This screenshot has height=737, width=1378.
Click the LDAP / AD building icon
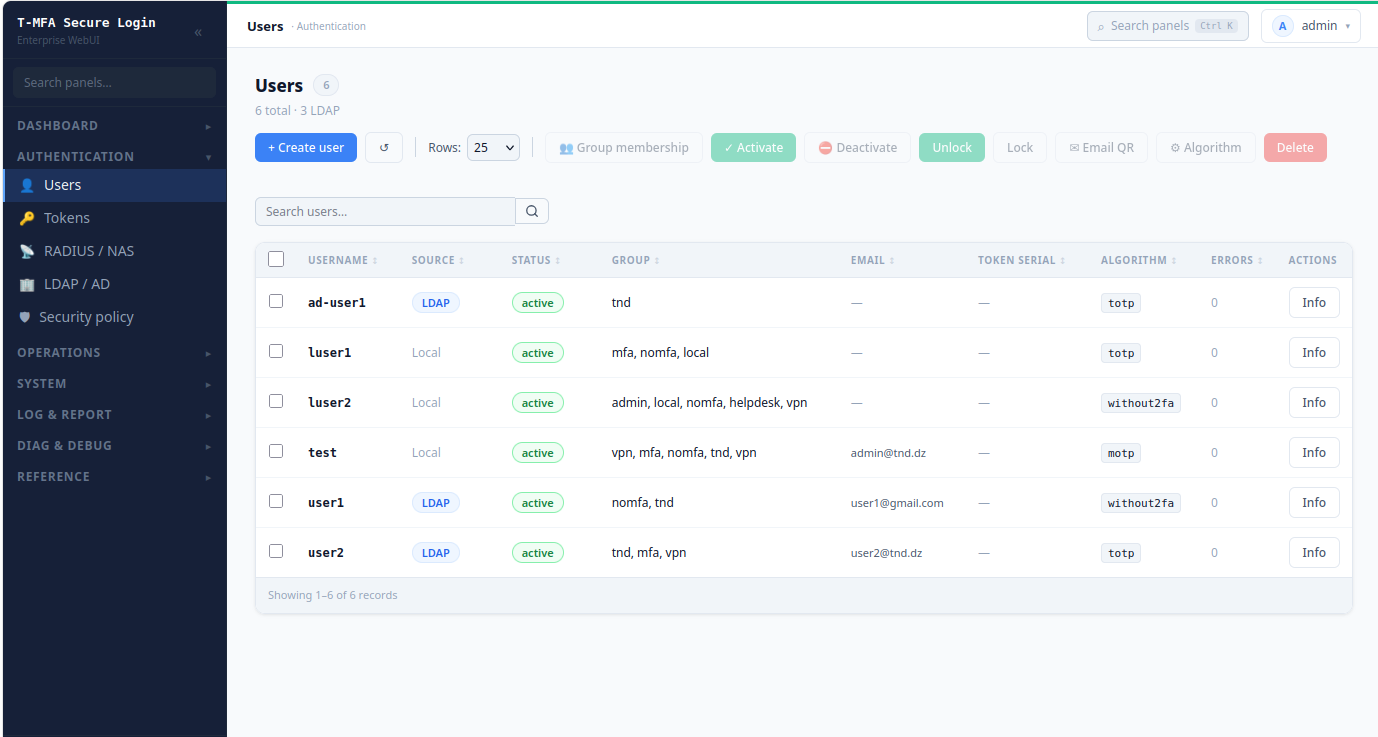point(27,284)
